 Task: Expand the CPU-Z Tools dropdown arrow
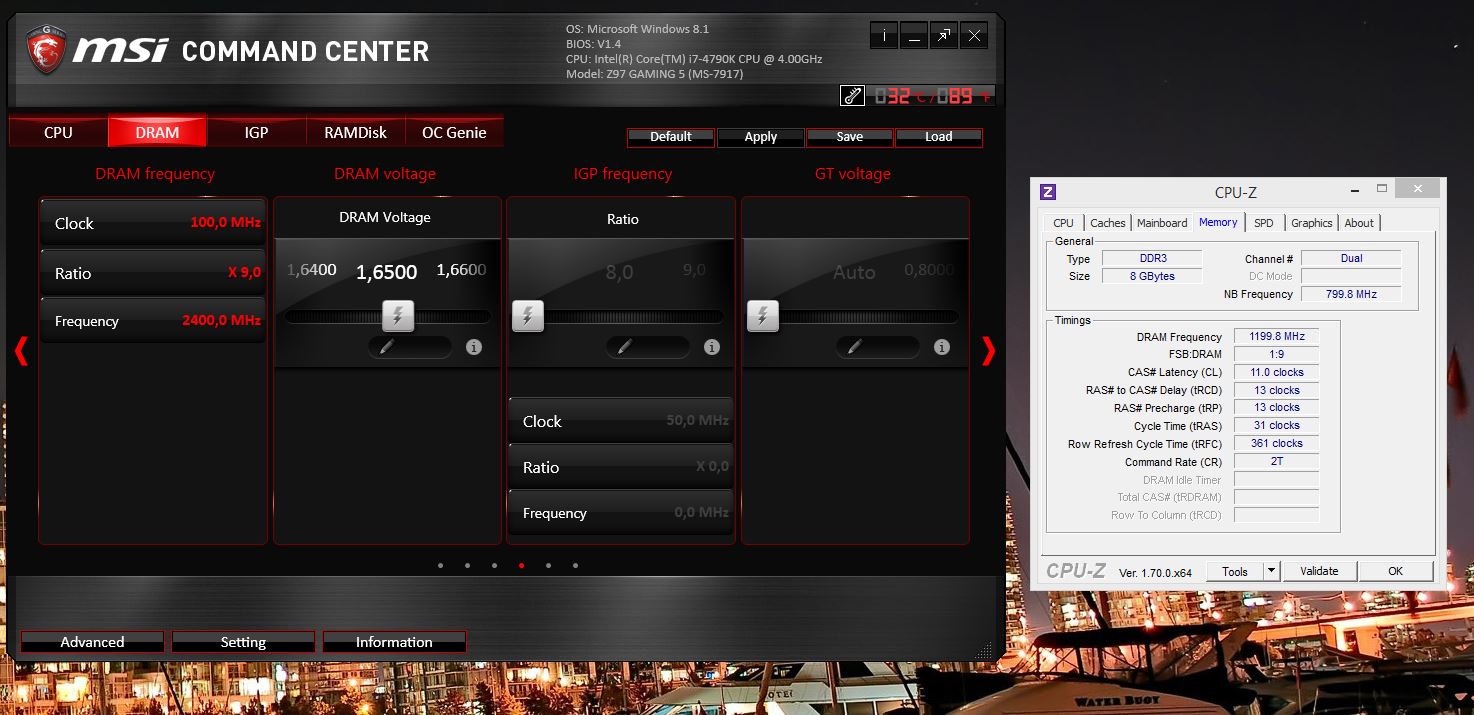(1271, 571)
